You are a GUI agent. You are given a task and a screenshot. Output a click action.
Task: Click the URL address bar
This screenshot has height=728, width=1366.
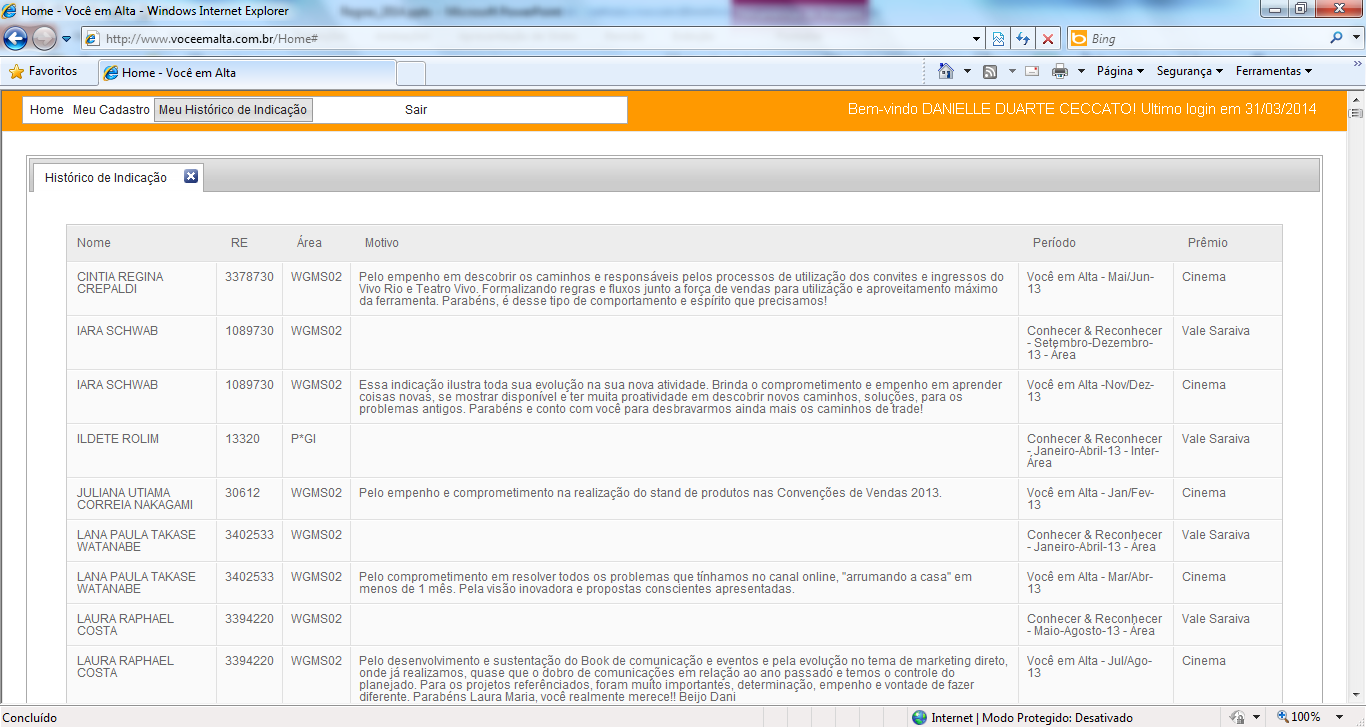pyautogui.click(x=530, y=39)
